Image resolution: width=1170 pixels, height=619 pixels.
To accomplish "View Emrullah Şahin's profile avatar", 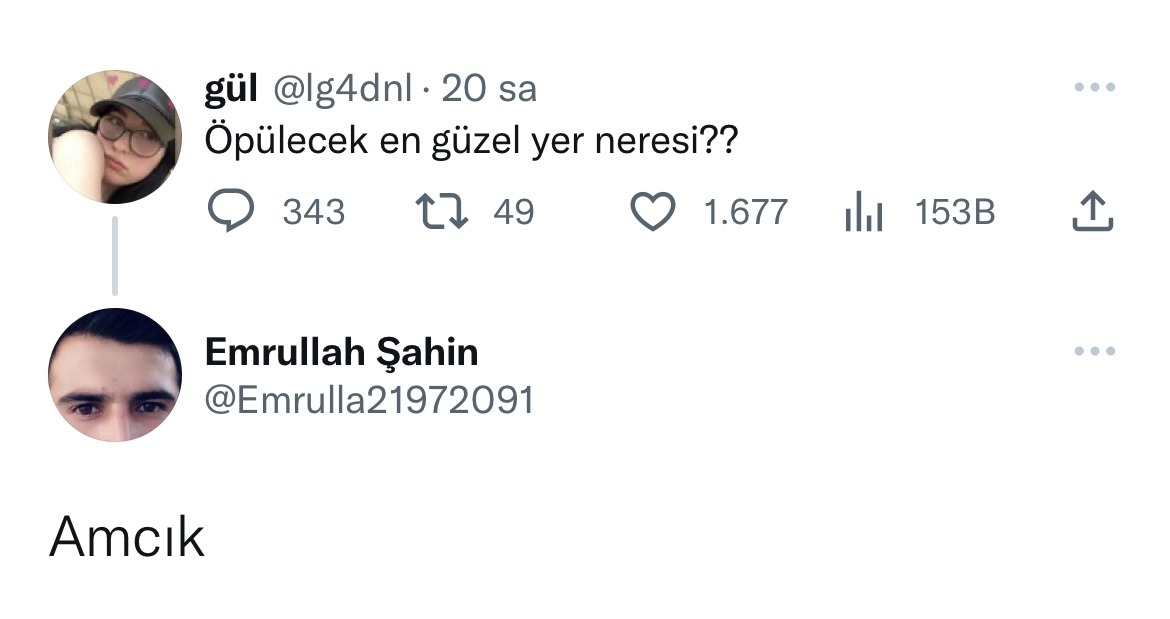I will pos(115,375).
